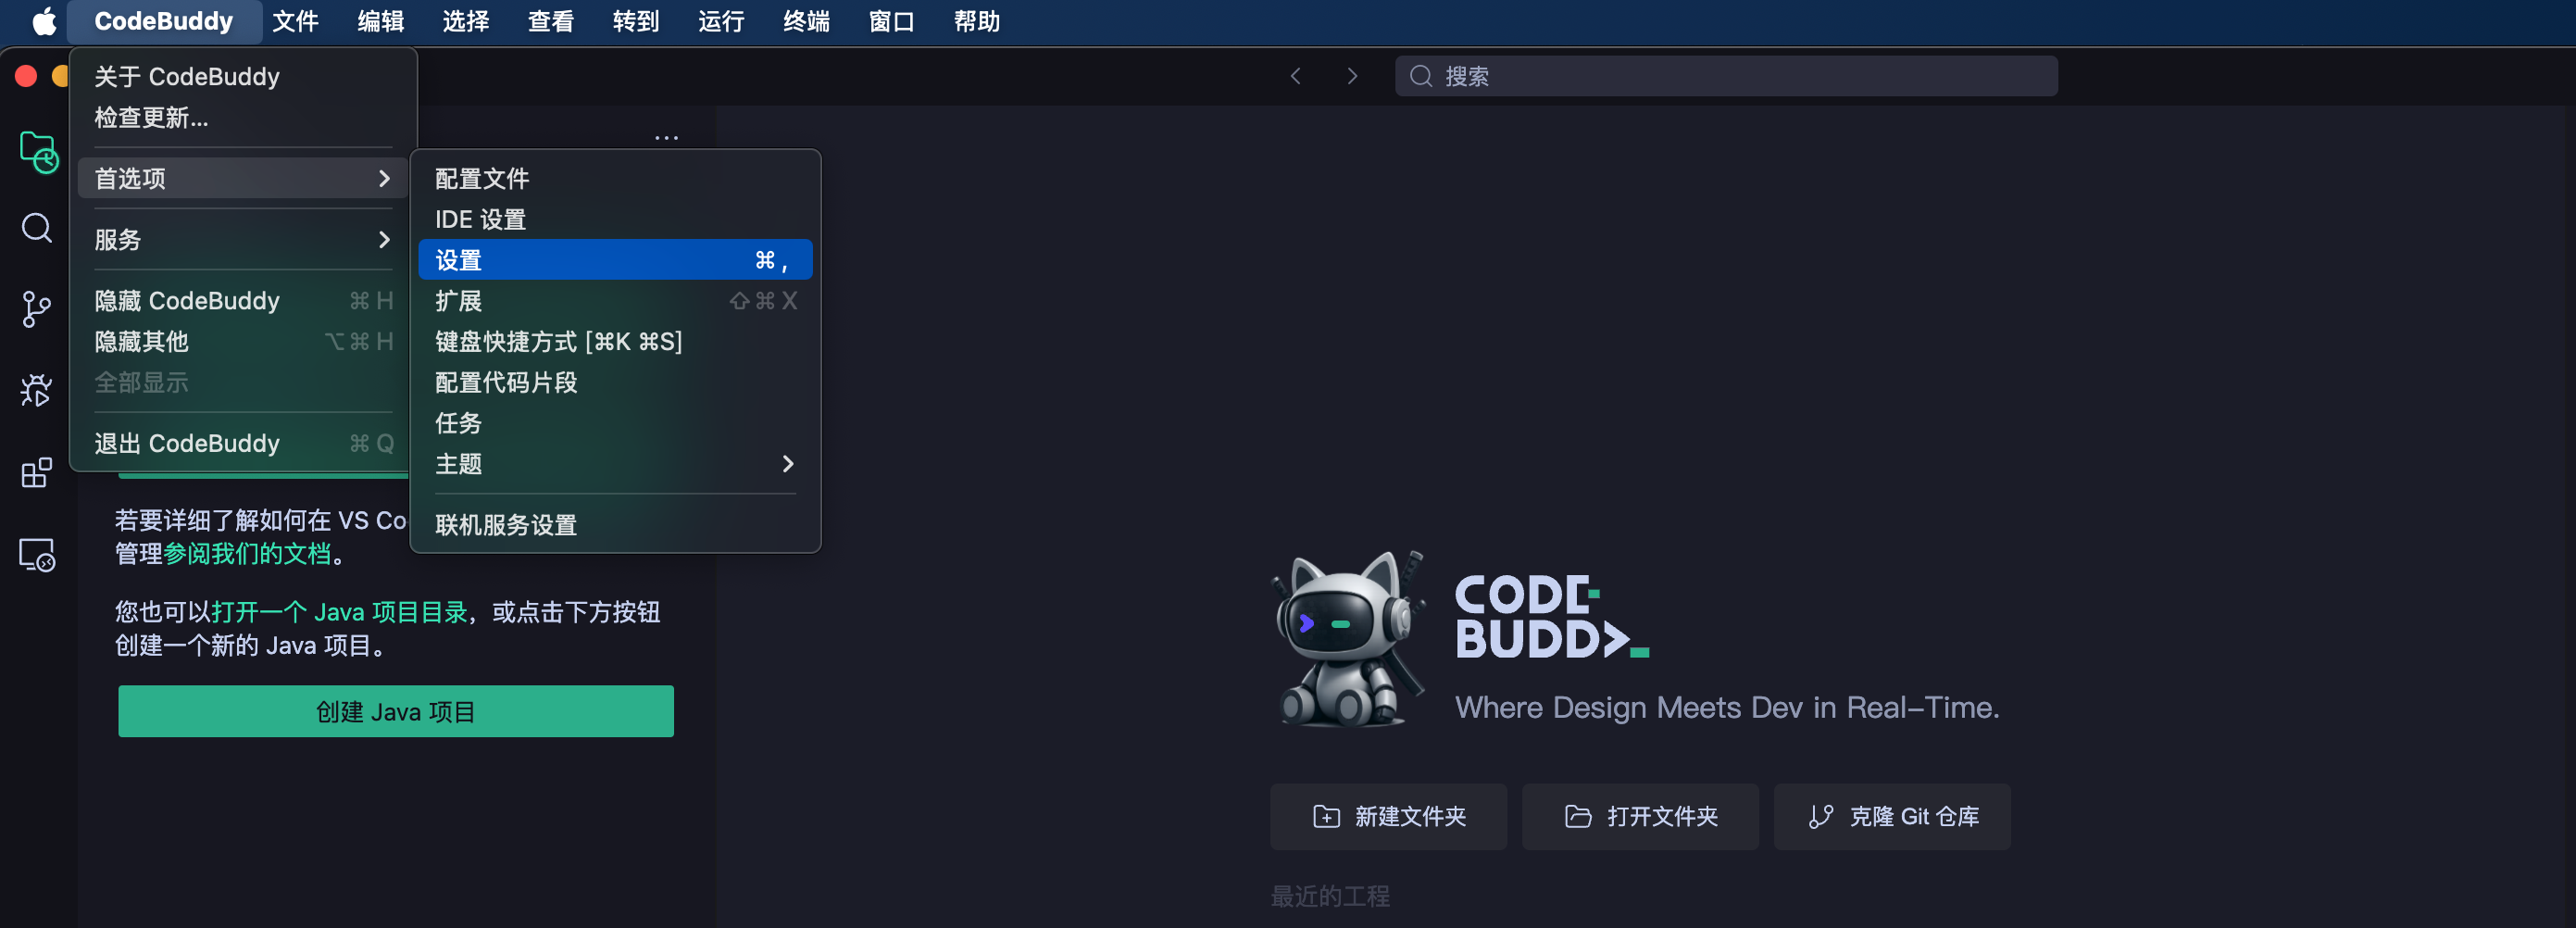
Task: Open the 打开一个 Java 项目目录 link
Action: [339, 612]
